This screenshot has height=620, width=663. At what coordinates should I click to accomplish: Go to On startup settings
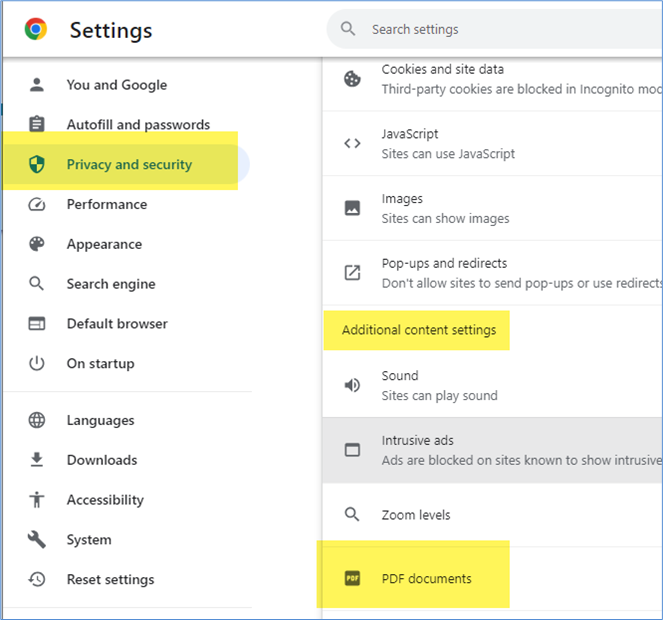pyautogui.click(x=100, y=364)
